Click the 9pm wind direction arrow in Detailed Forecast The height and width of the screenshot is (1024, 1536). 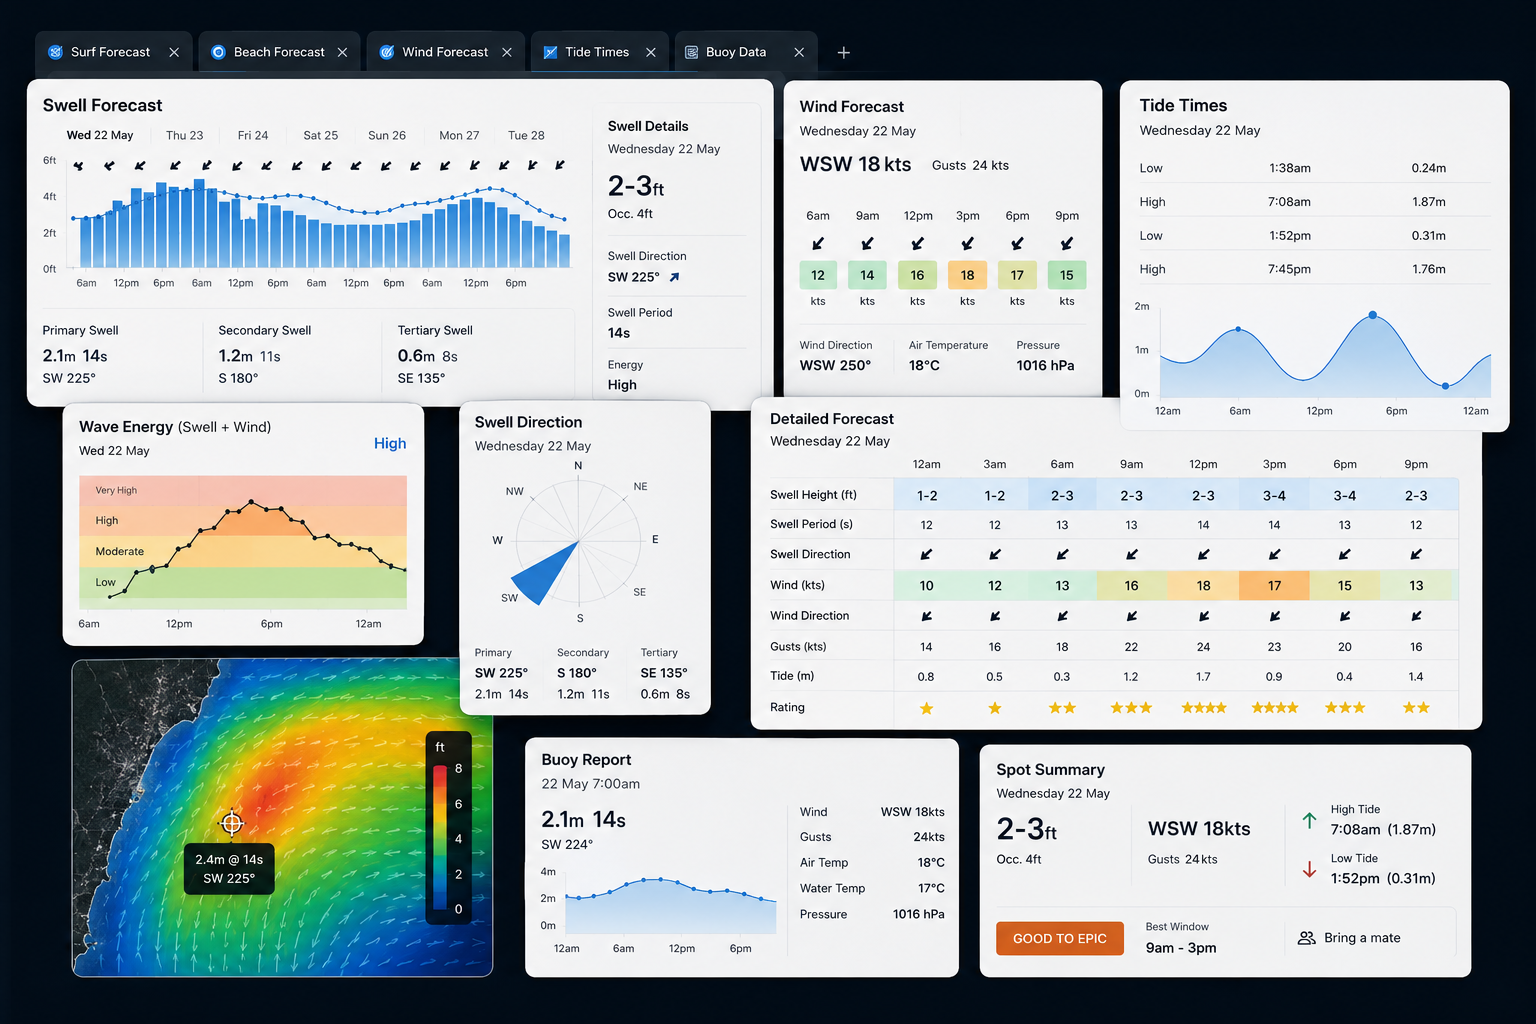click(1416, 616)
